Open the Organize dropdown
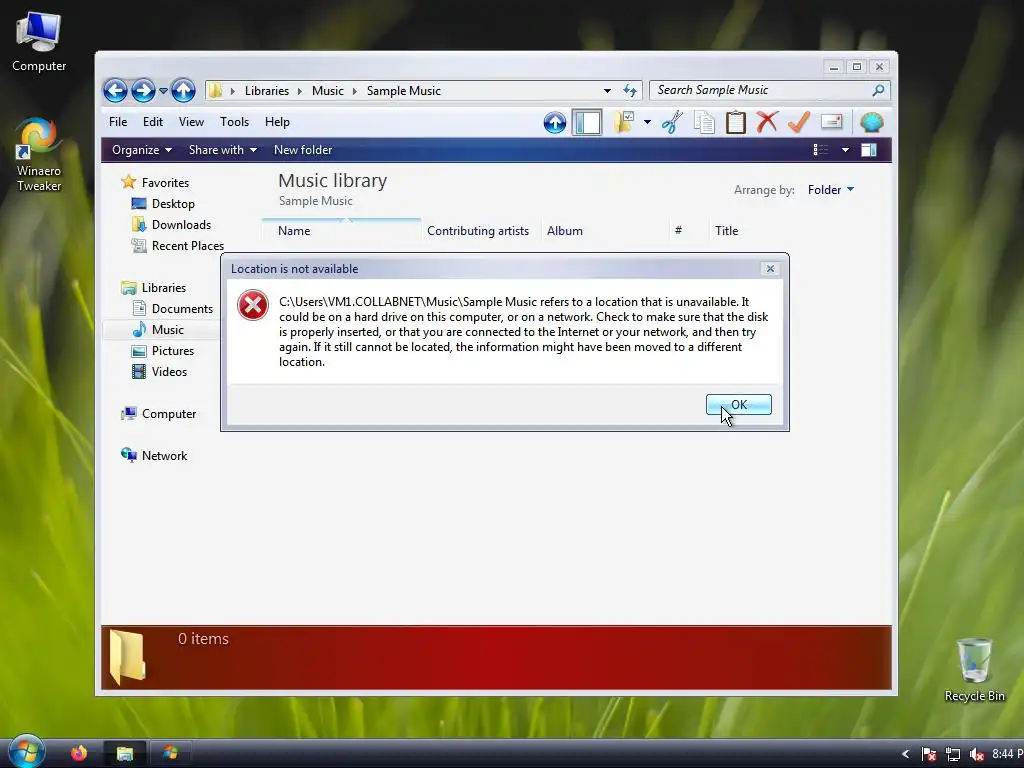The image size is (1024, 768). tap(142, 150)
